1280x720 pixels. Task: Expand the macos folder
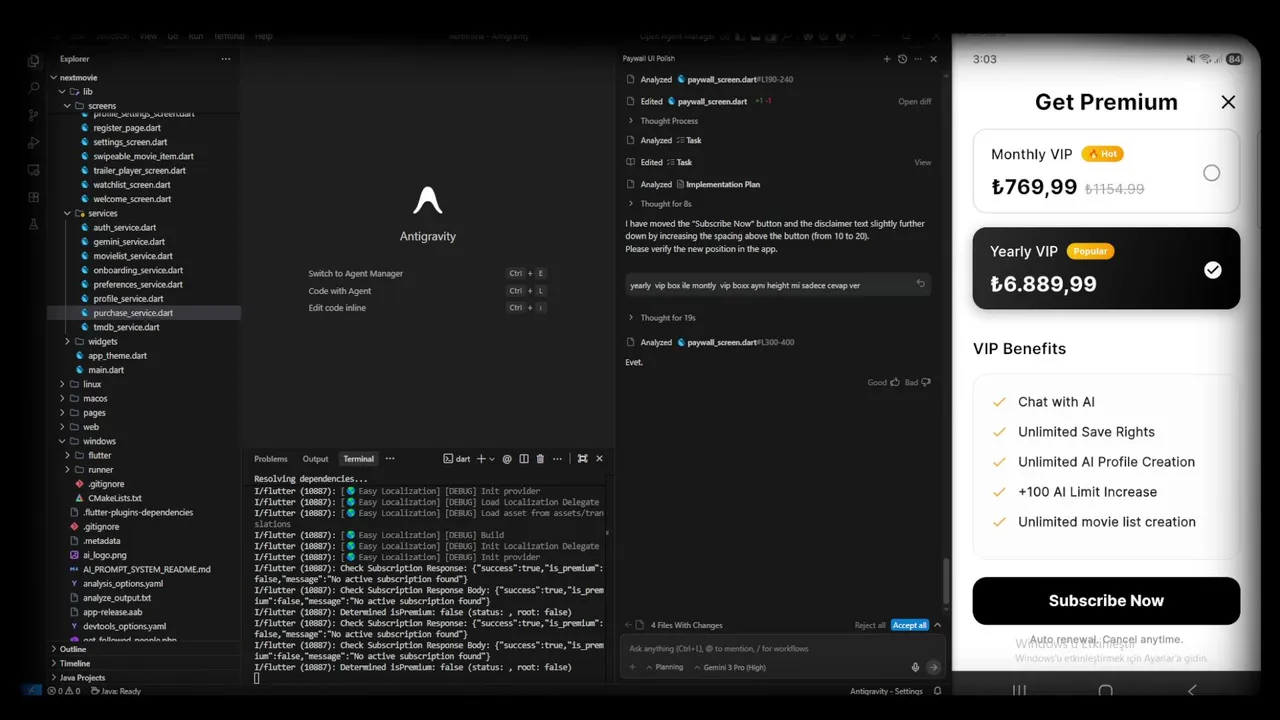click(x=62, y=398)
